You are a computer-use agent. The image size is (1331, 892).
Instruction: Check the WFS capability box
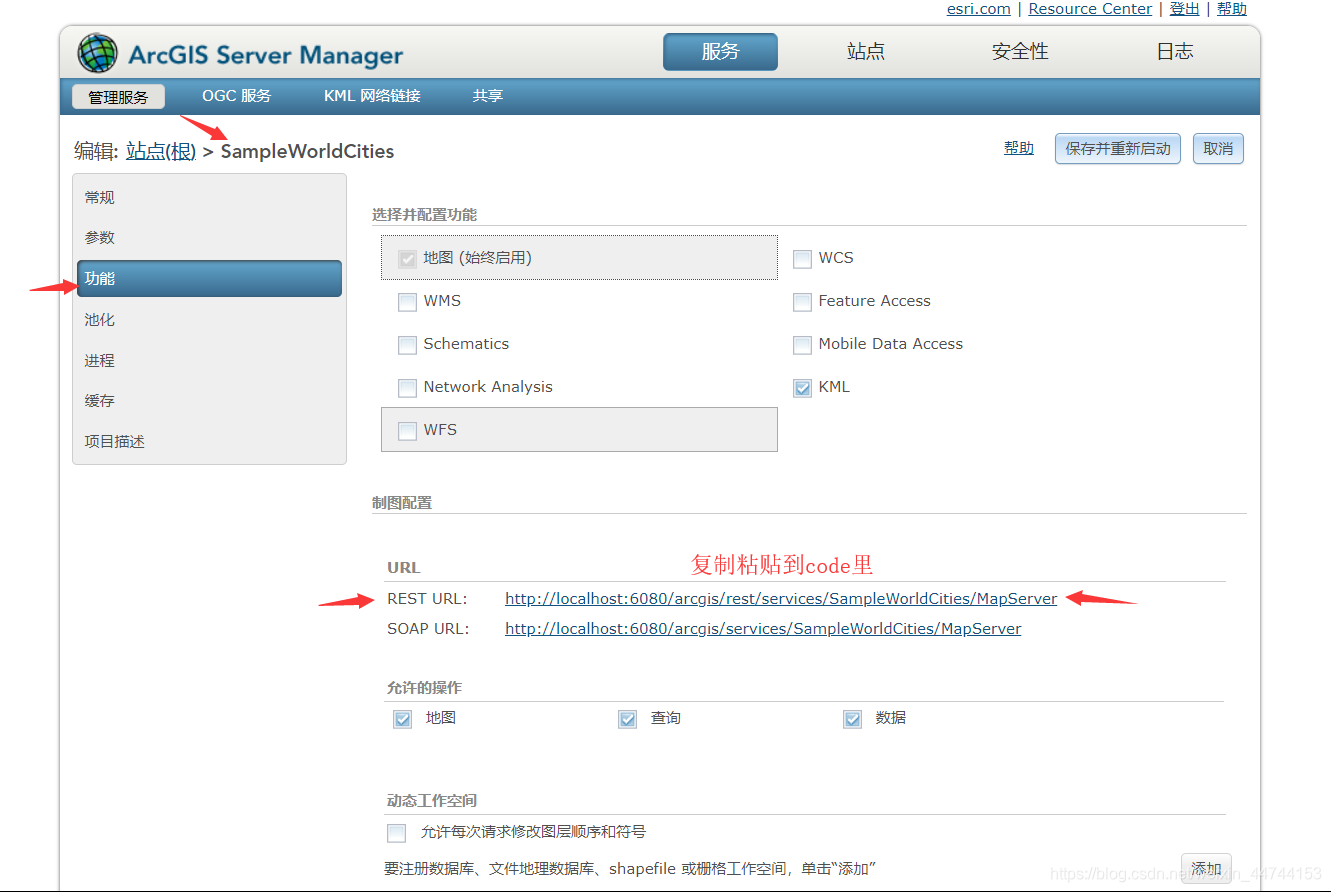coord(407,431)
